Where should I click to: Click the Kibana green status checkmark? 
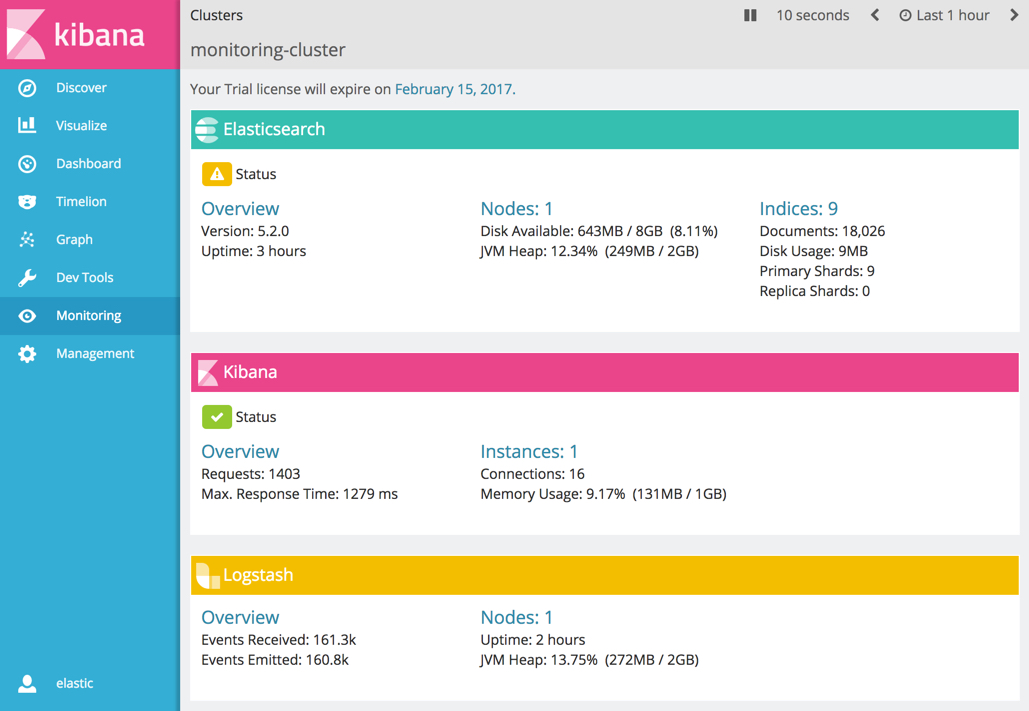click(x=219, y=416)
